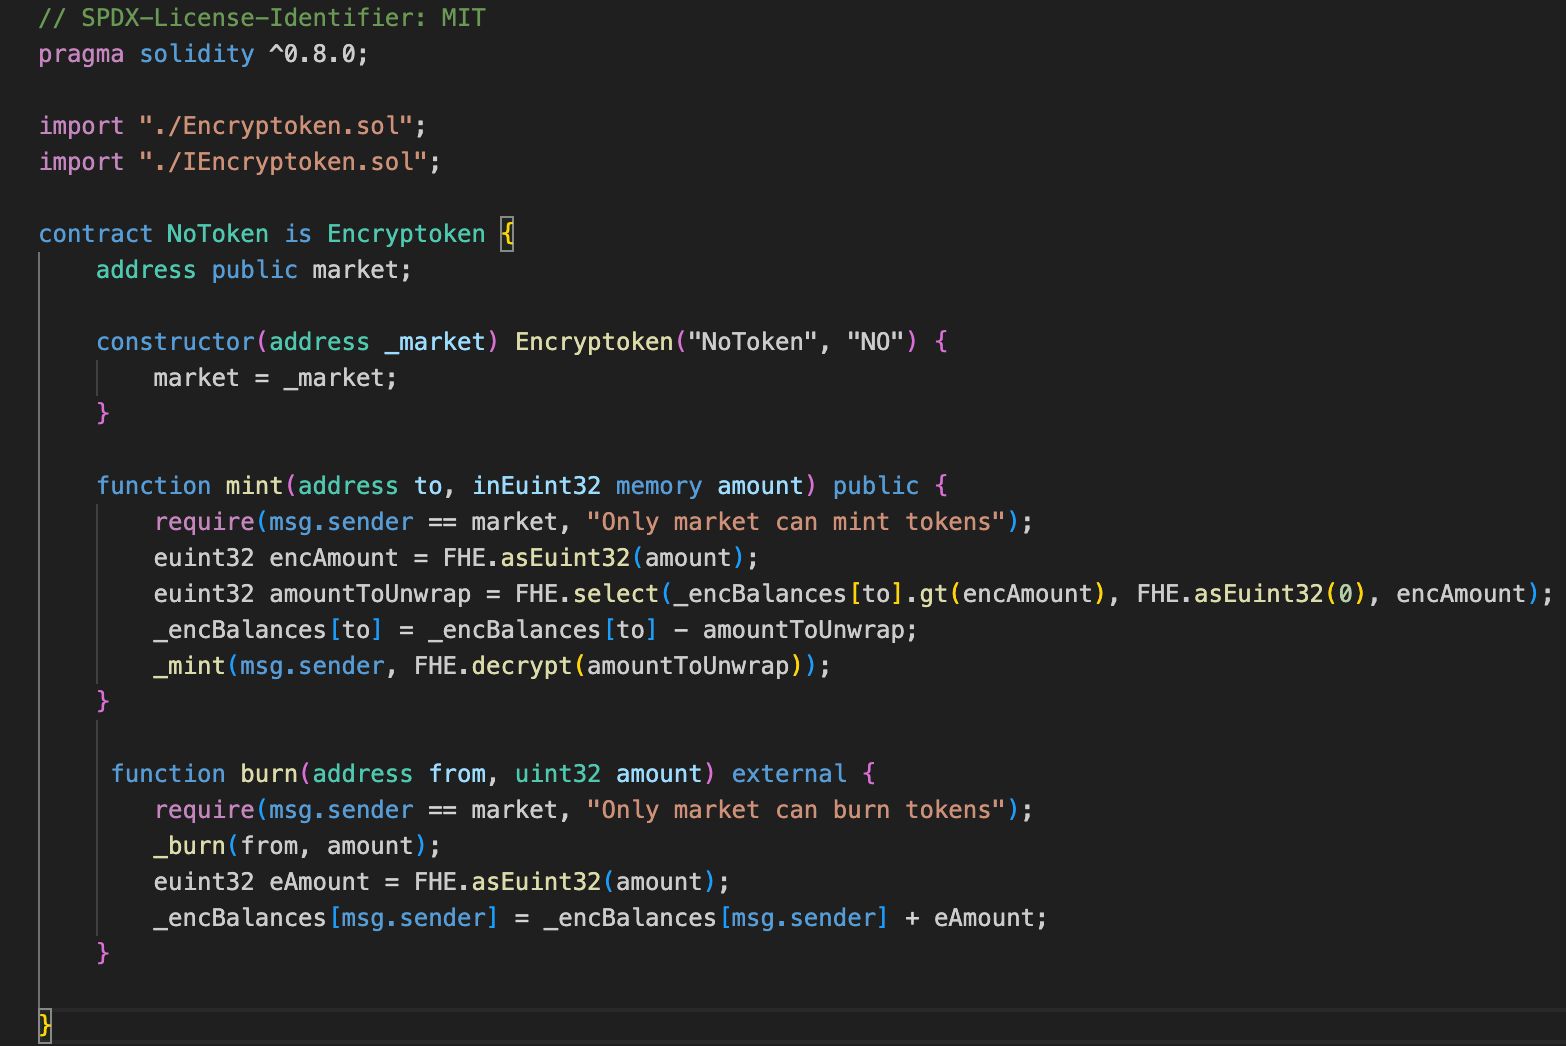Click the FHE.select call
The height and width of the screenshot is (1046, 1566).
click(x=587, y=593)
